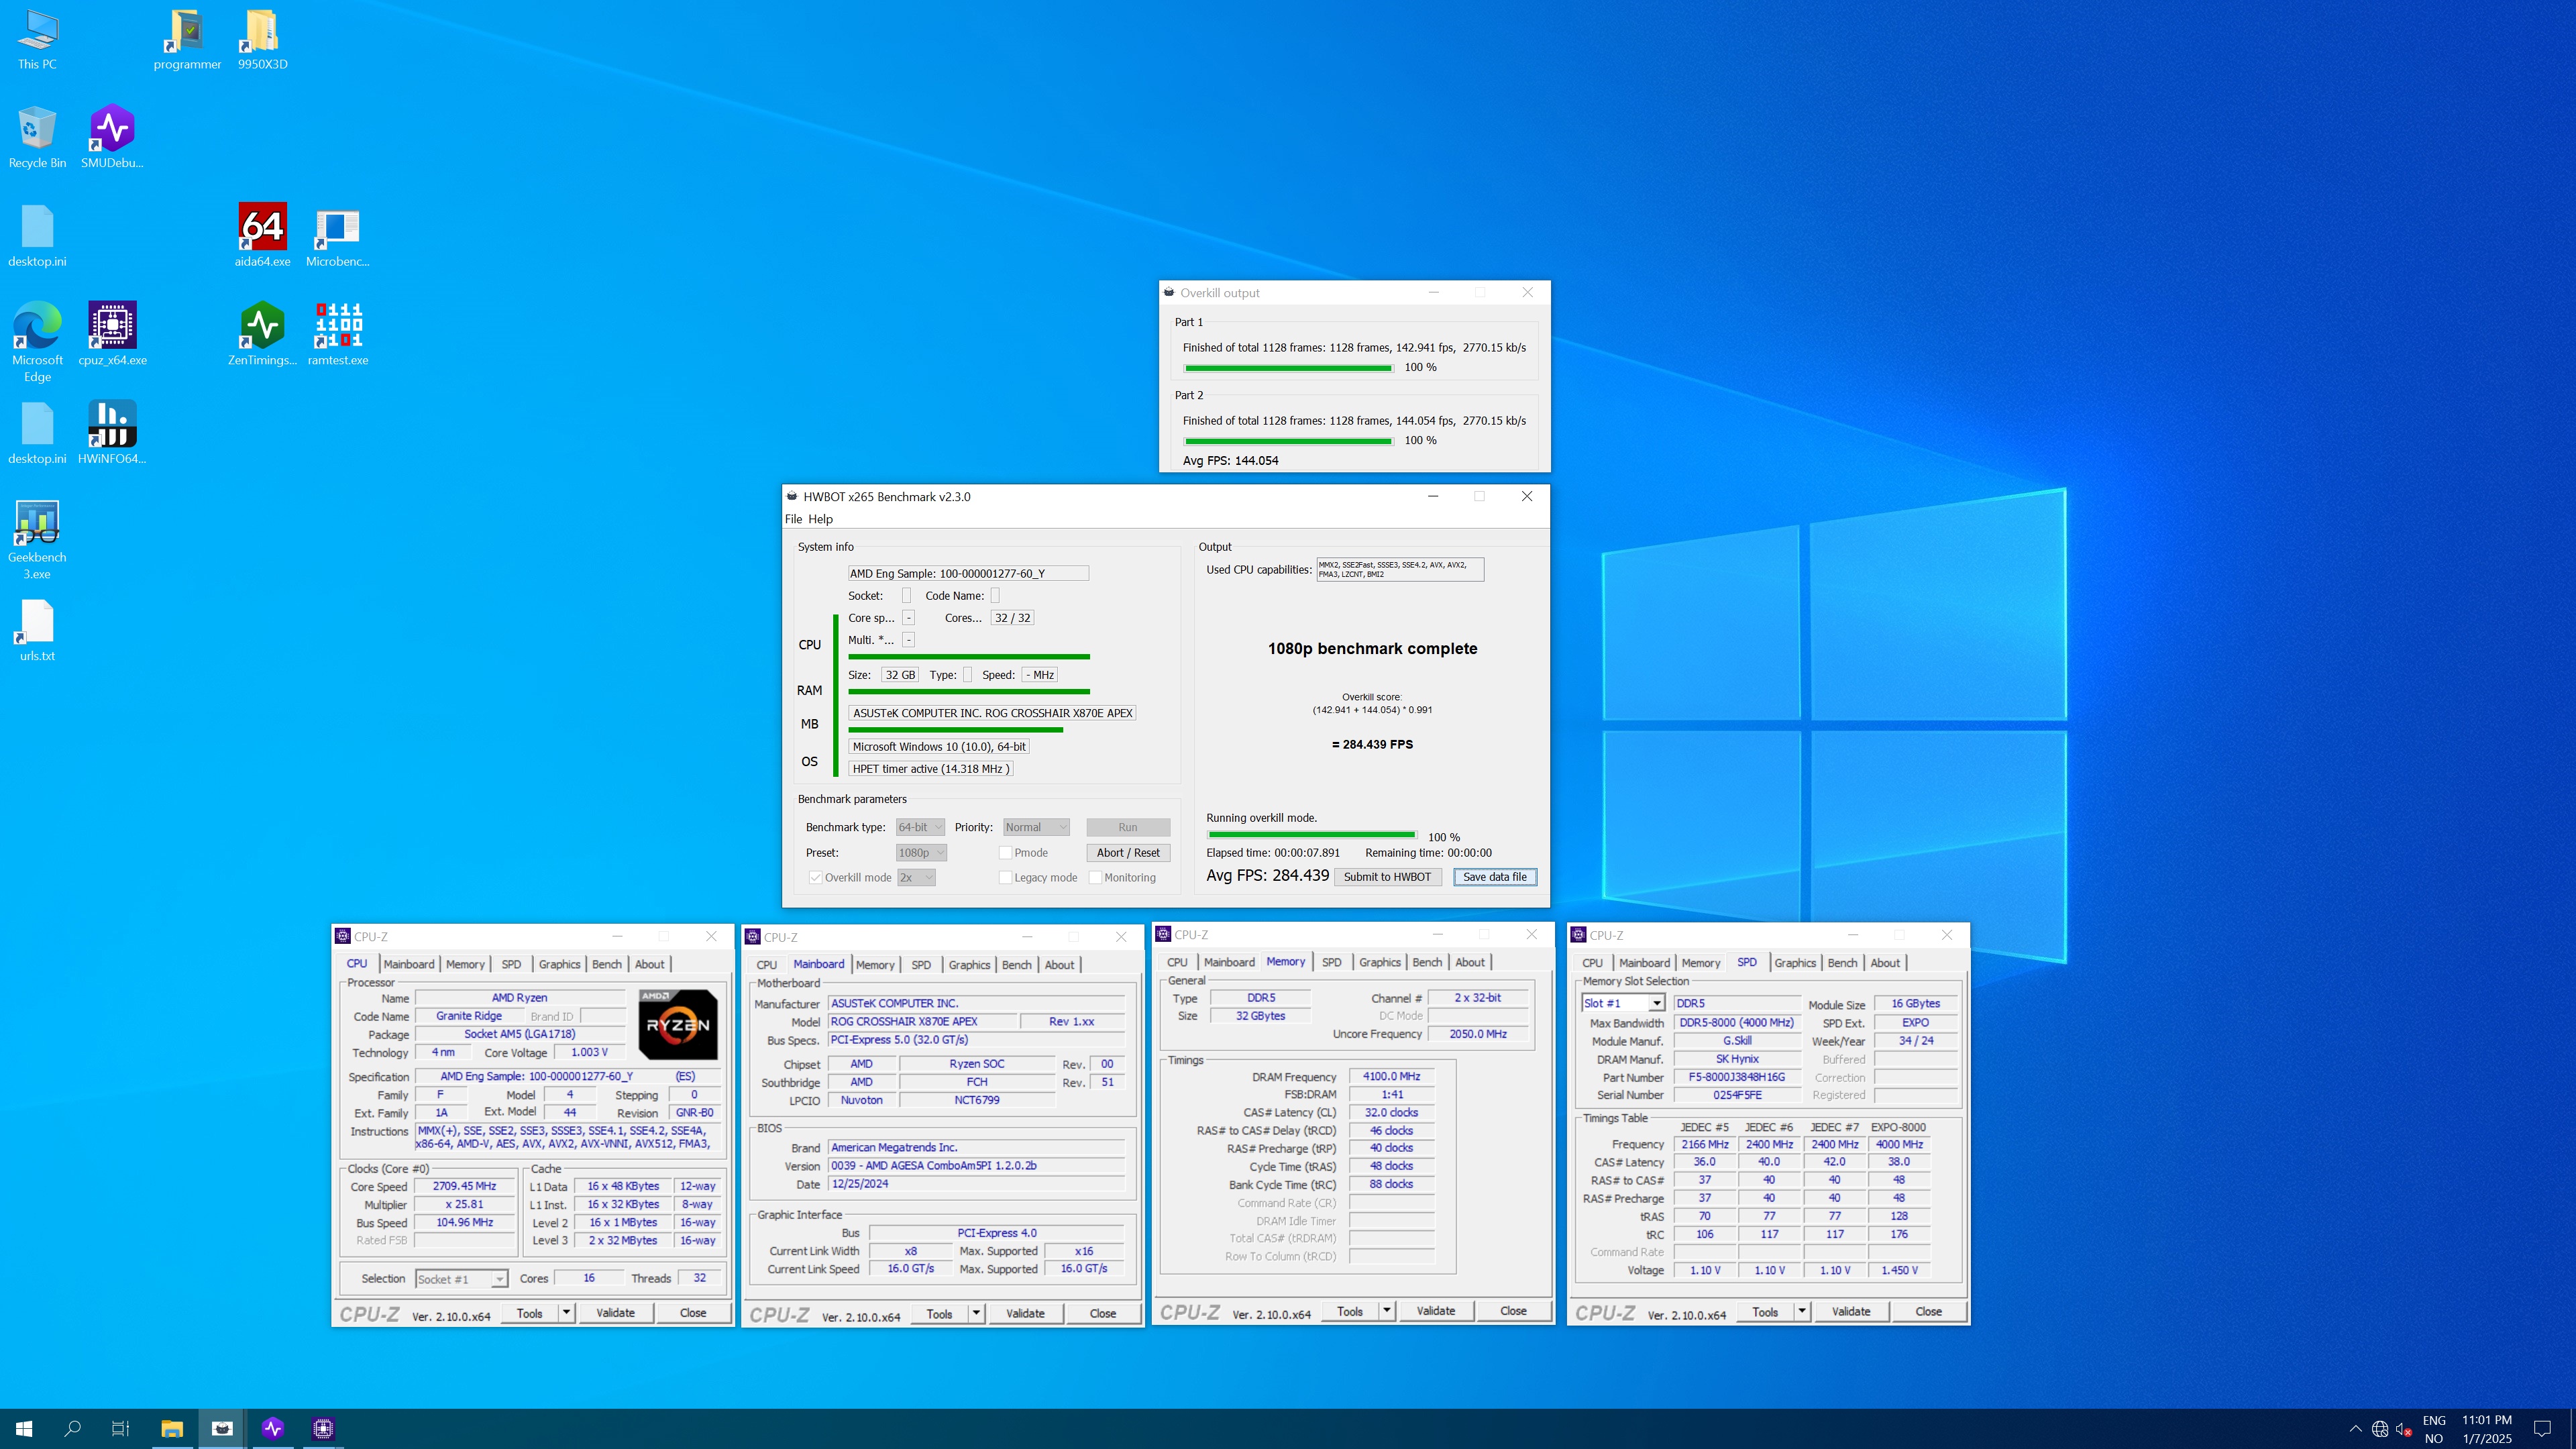The height and width of the screenshot is (1449, 2576).
Task: Open the 9950X3D folder
Action: [x=262, y=40]
